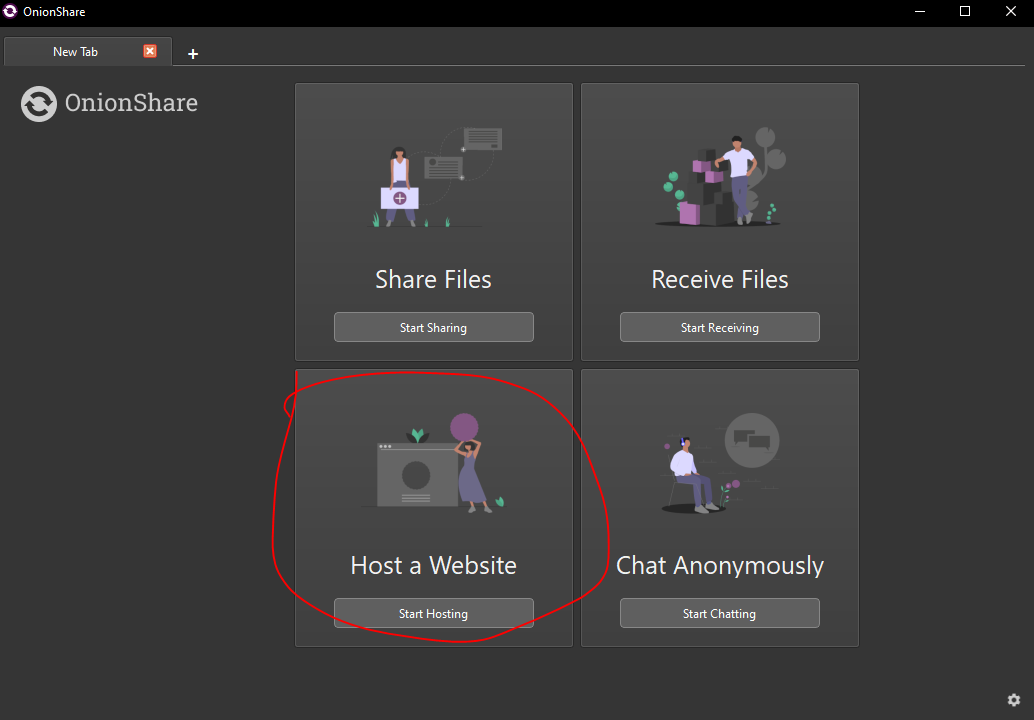Image resolution: width=1034 pixels, height=720 pixels.
Task: Click the OnionShare title bar app icon
Action: pyautogui.click(x=10, y=11)
